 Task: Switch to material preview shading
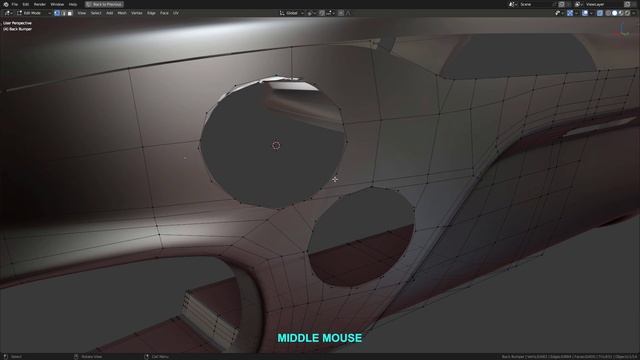pos(621,13)
